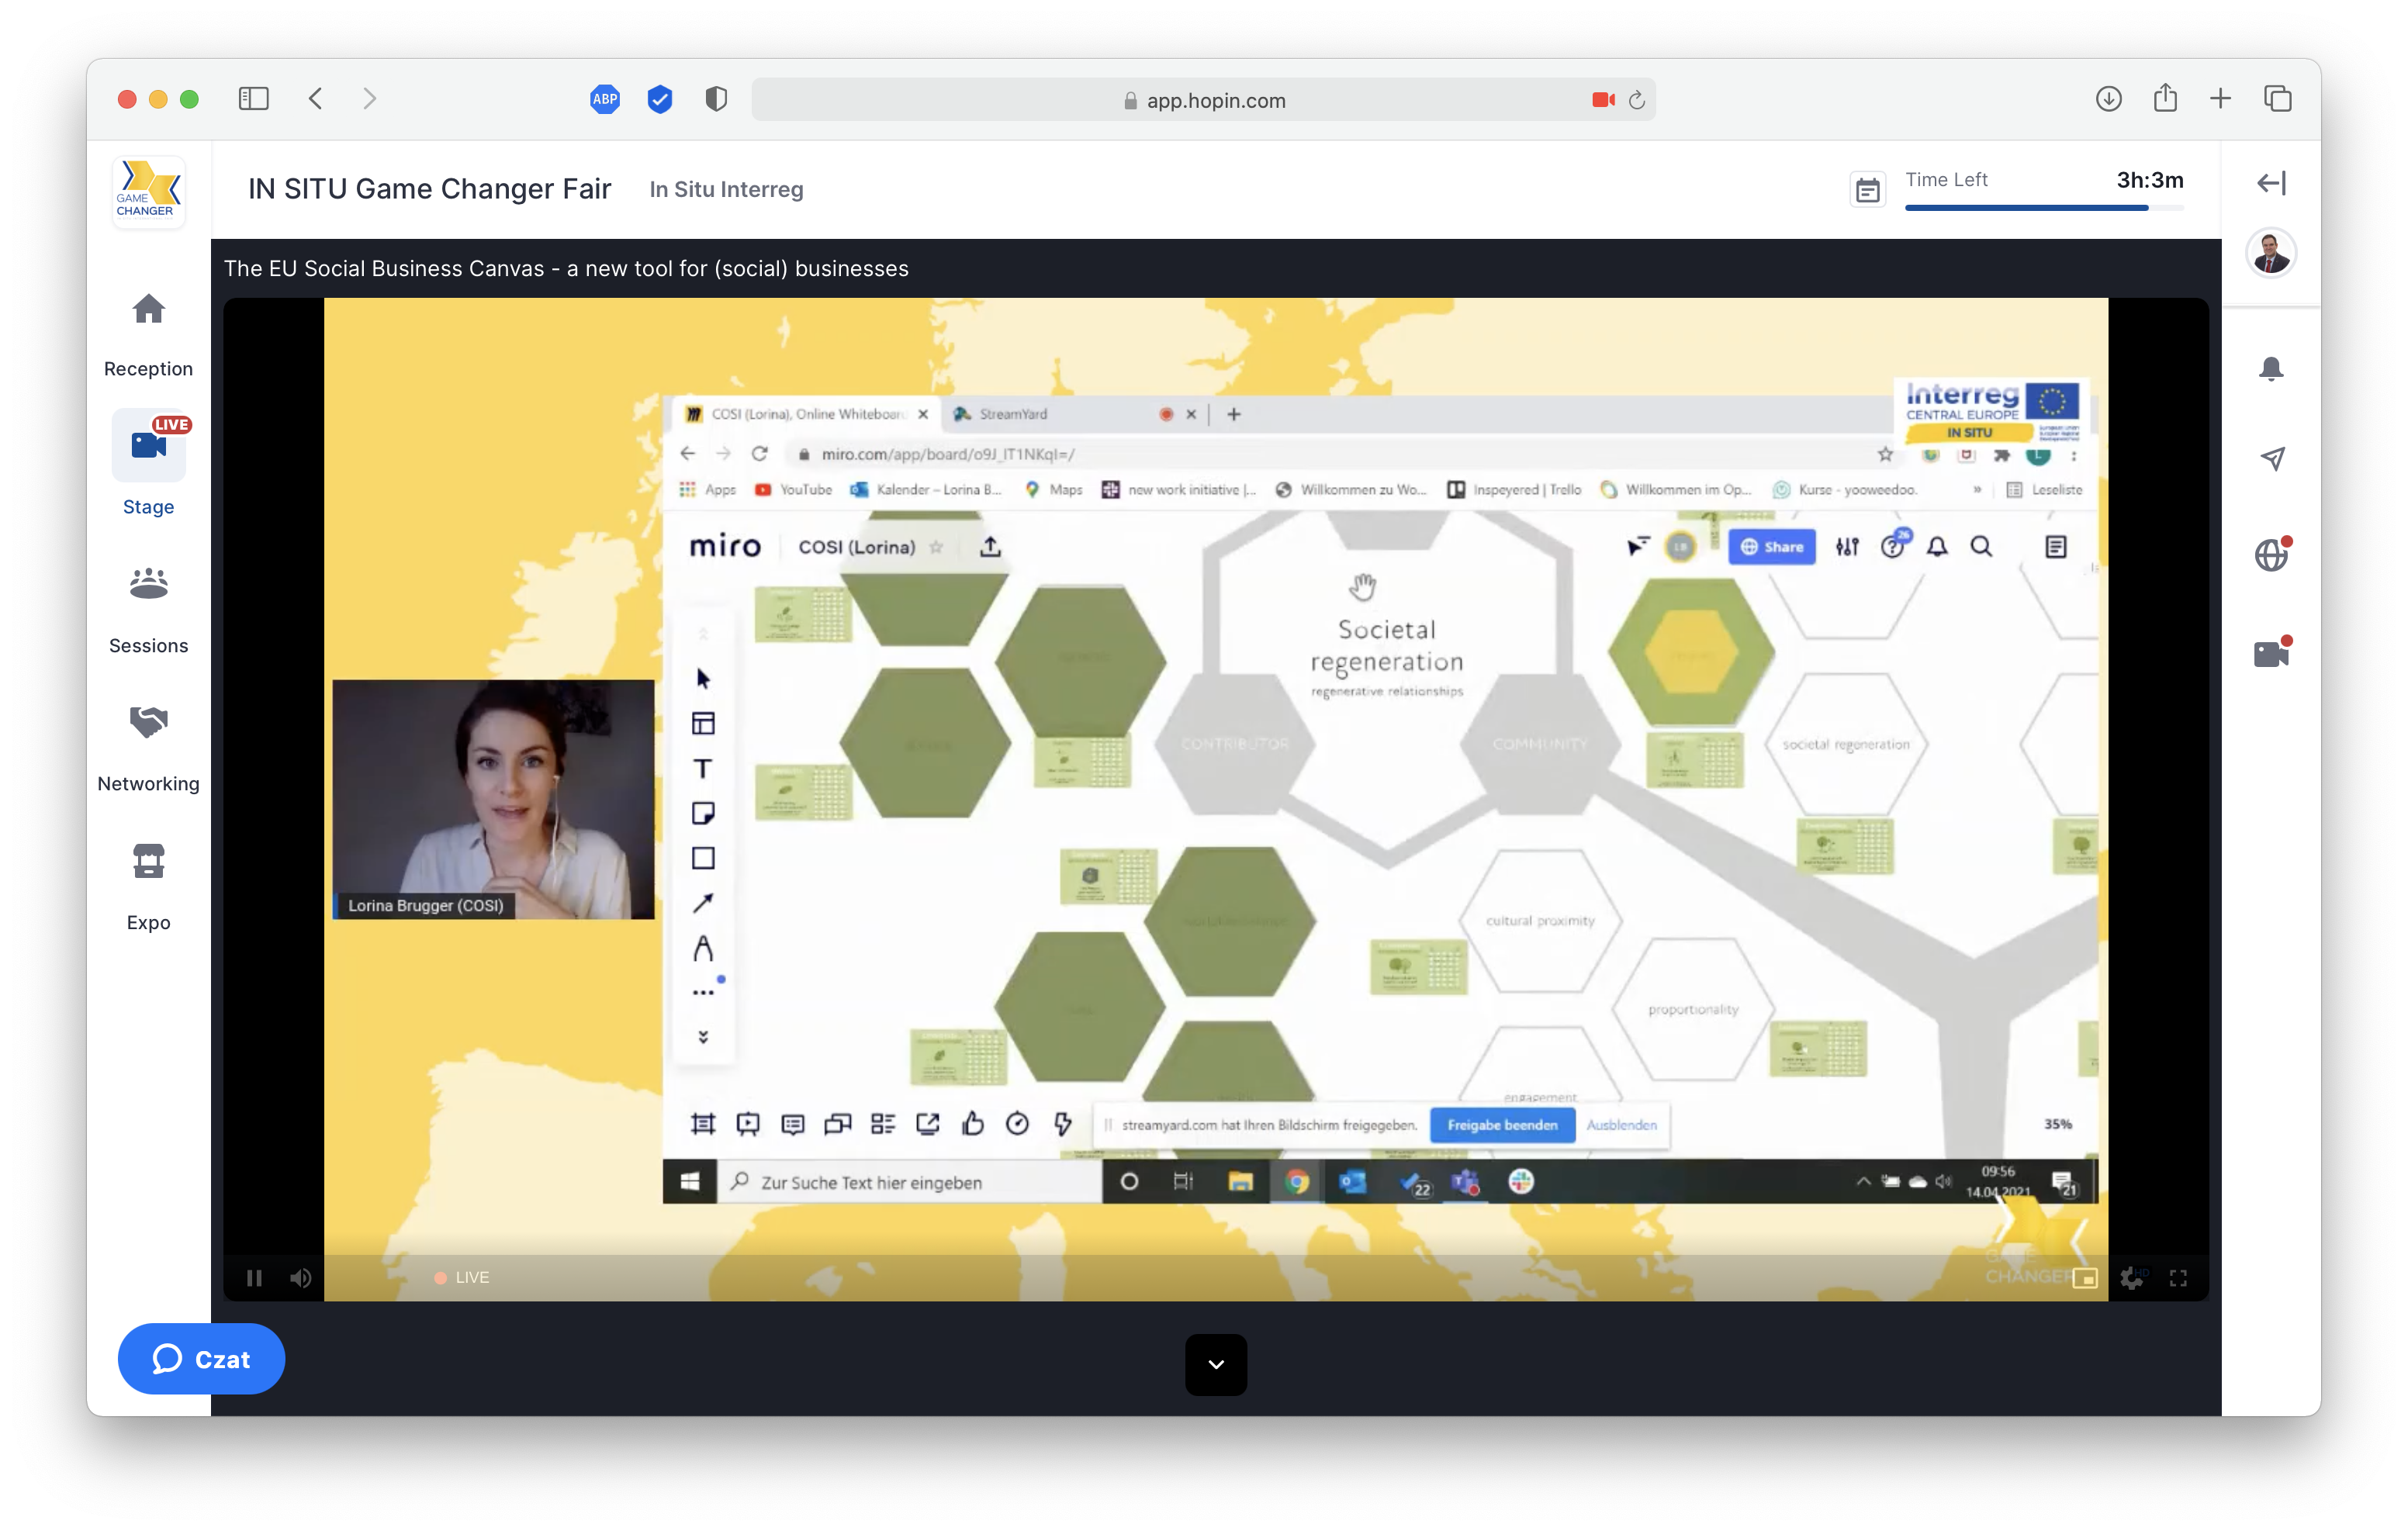Open the paper plane messages icon
This screenshot has width=2408, height=1531.
(x=2271, y=458)
